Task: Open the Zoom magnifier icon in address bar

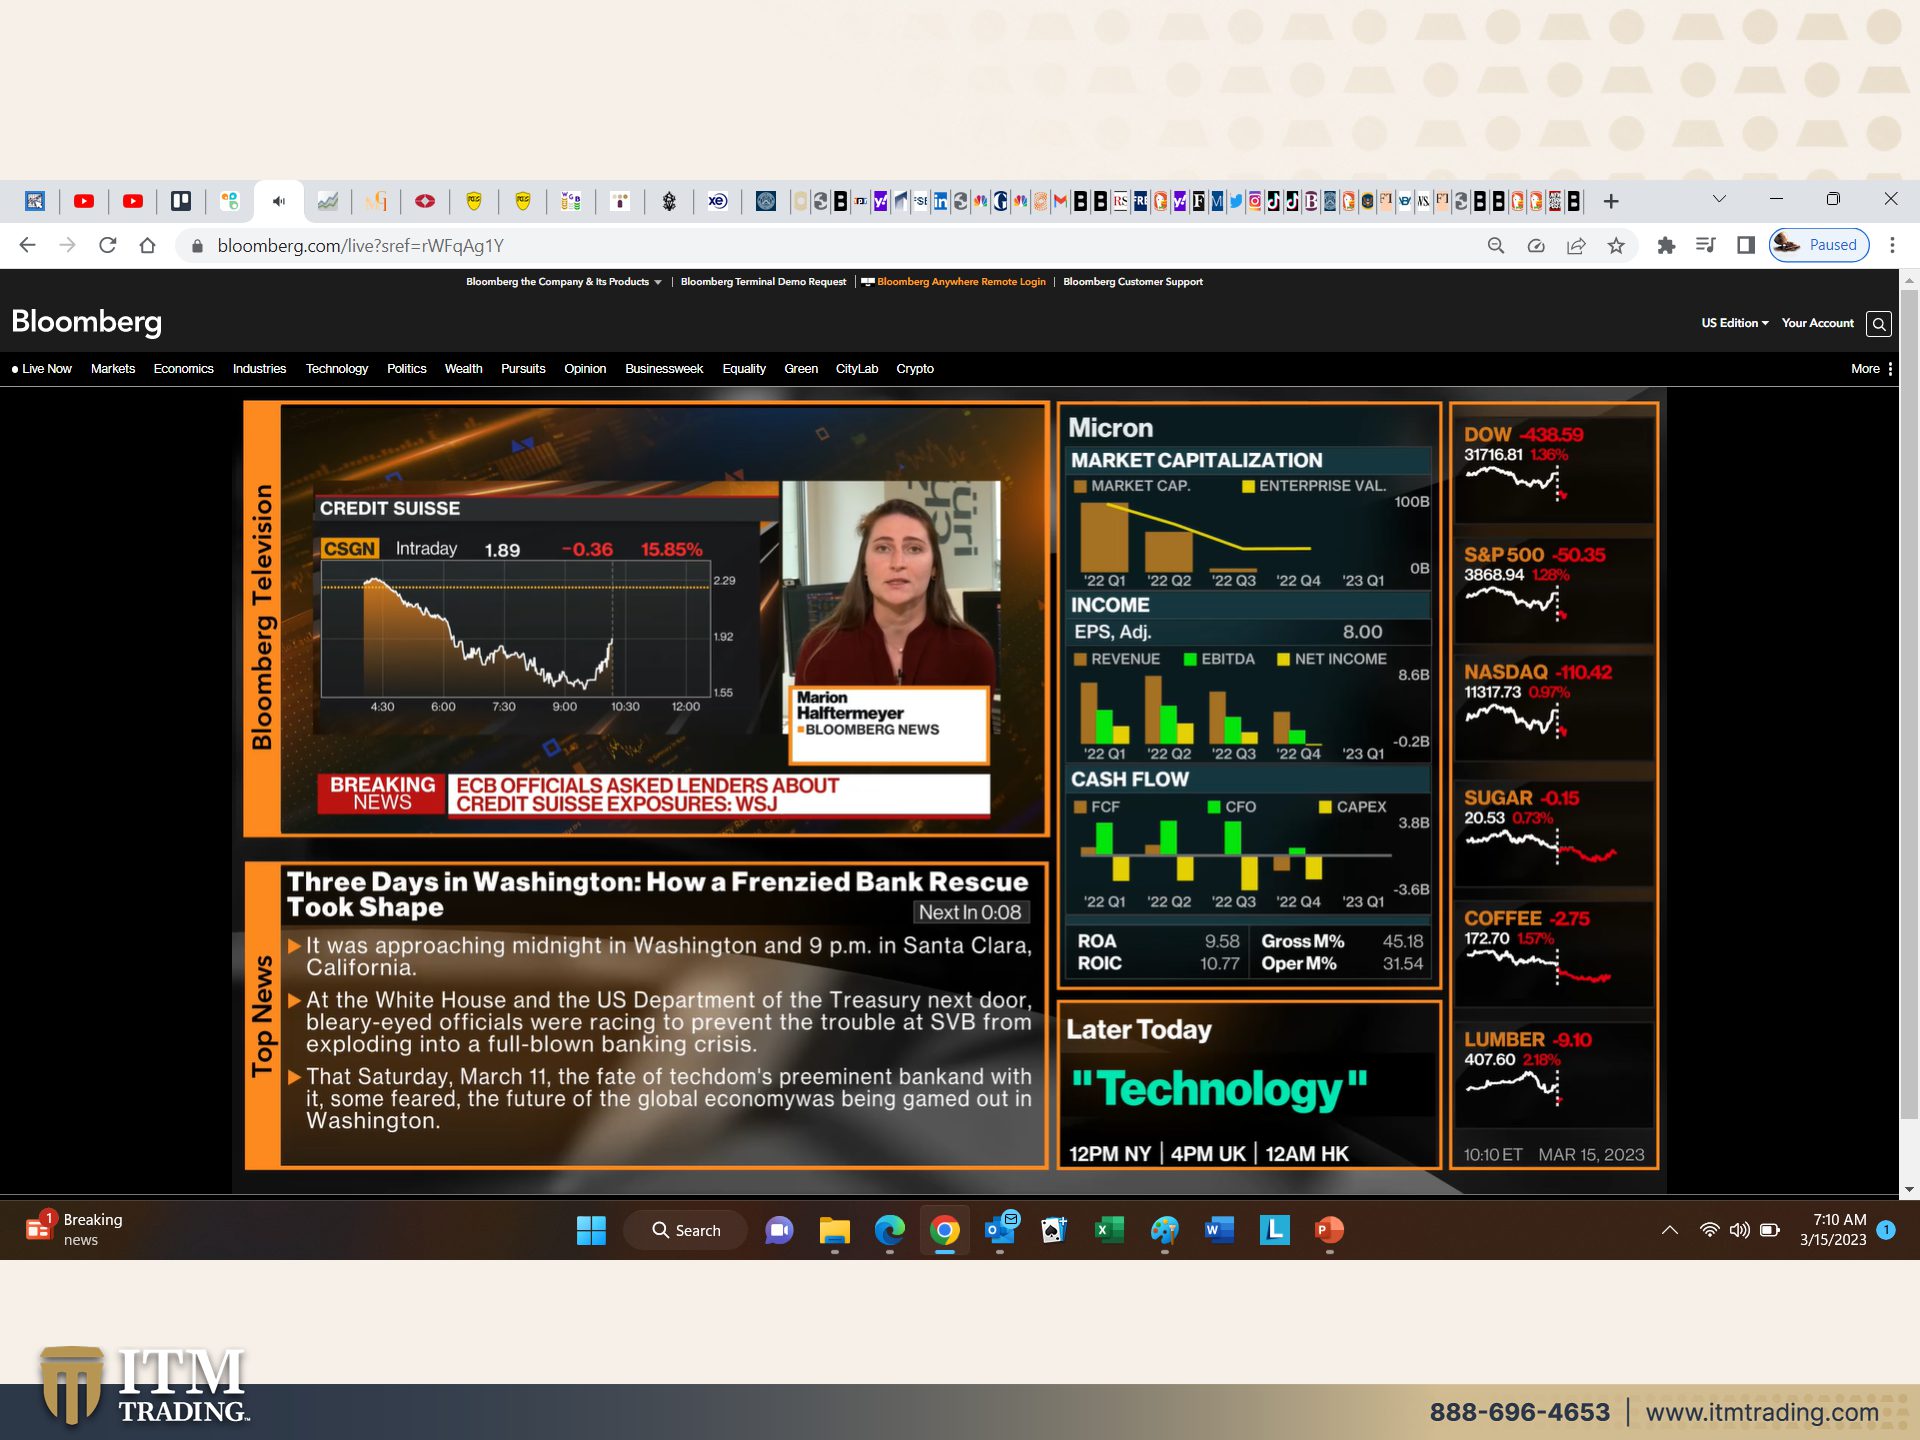Action: pyautogui.click(x=1496, y=245)
